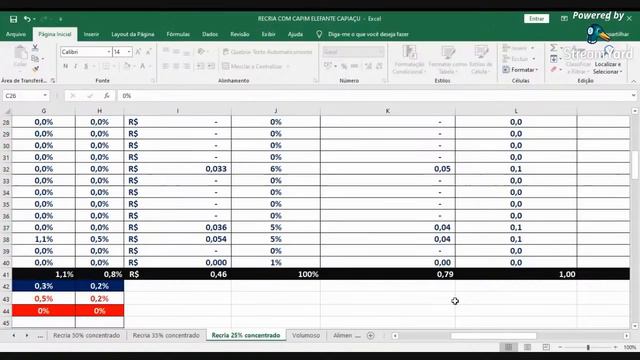Cancel the formula bar entry
The width and height of the screenshot is (640, 360).
(73, 96)
